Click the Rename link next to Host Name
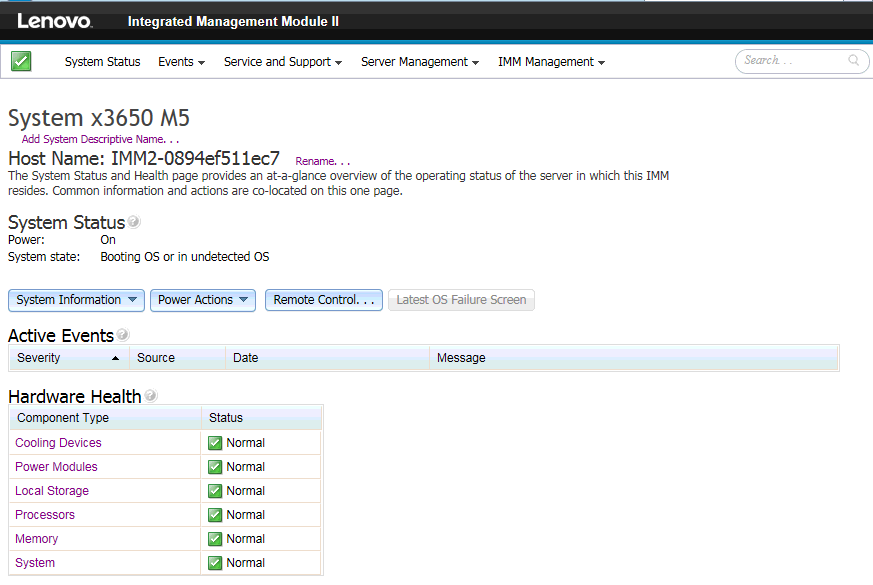The width and height of the screenshot is (873, 585). pyautogui.click(x=322, y=161)
